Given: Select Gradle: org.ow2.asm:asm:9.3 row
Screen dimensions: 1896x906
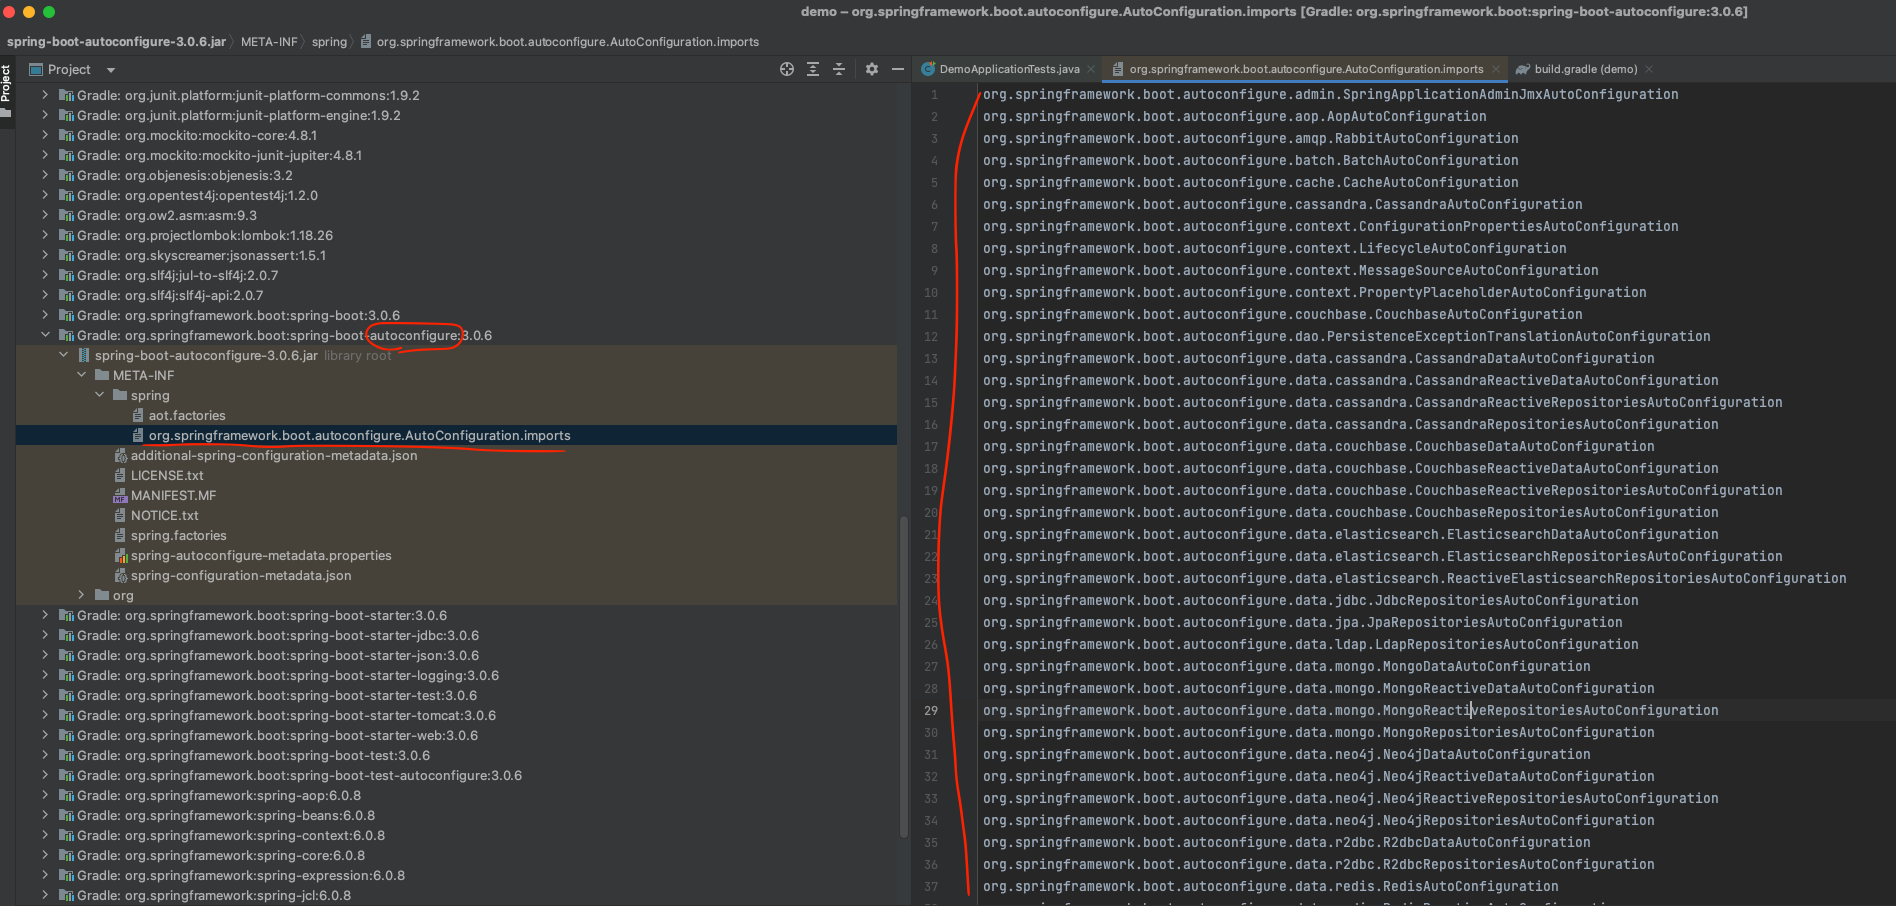Looking at the screenshot, I should 167,215.
